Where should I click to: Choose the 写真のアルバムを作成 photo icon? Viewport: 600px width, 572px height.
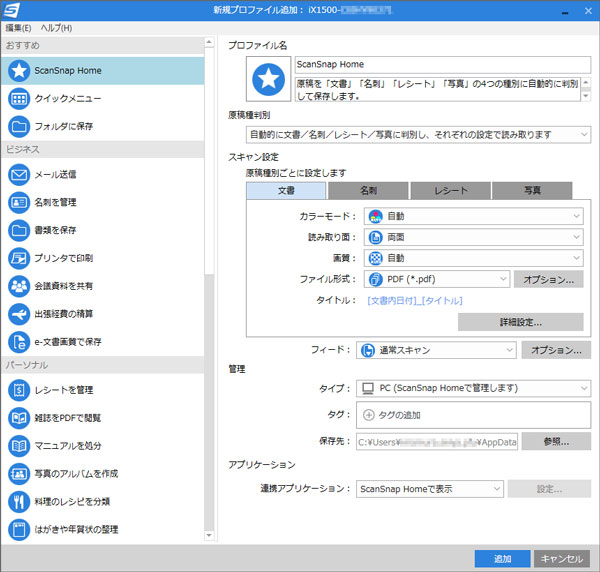[x=19, y=474]
